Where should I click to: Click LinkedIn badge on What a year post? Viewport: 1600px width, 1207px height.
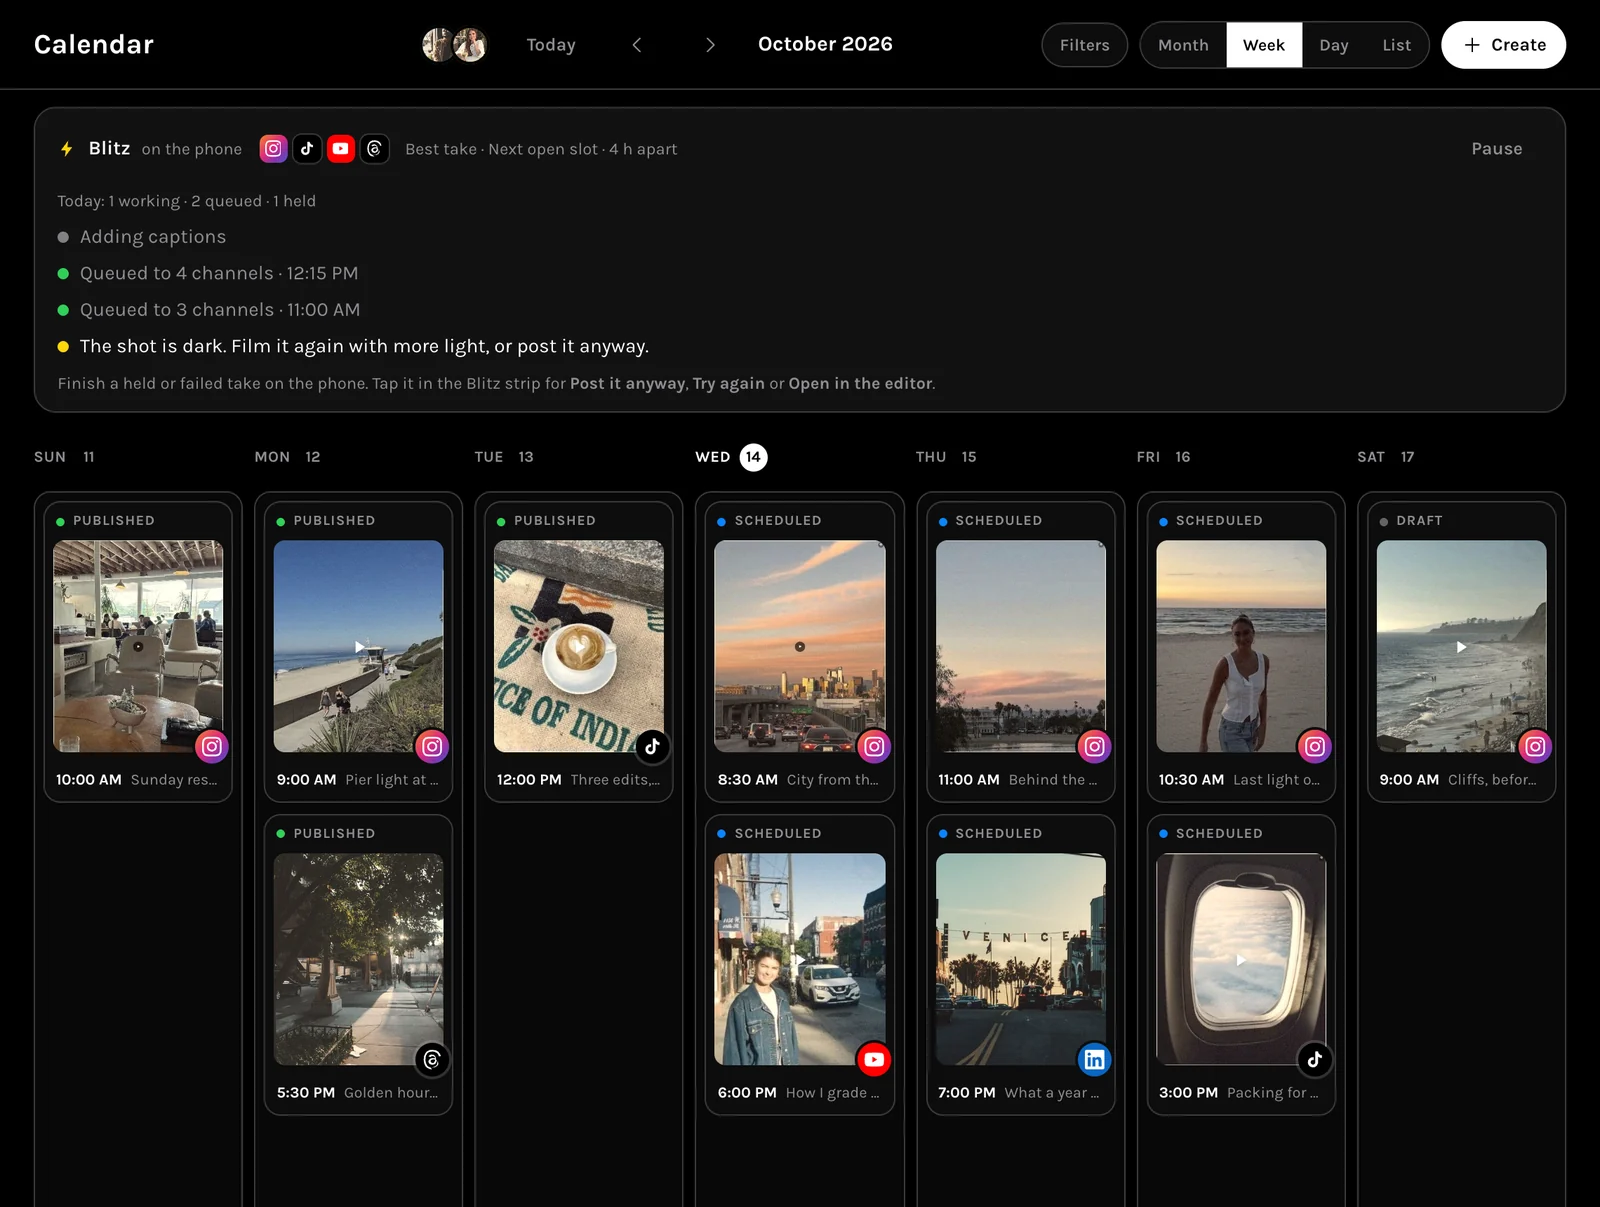[1094, 1059]
